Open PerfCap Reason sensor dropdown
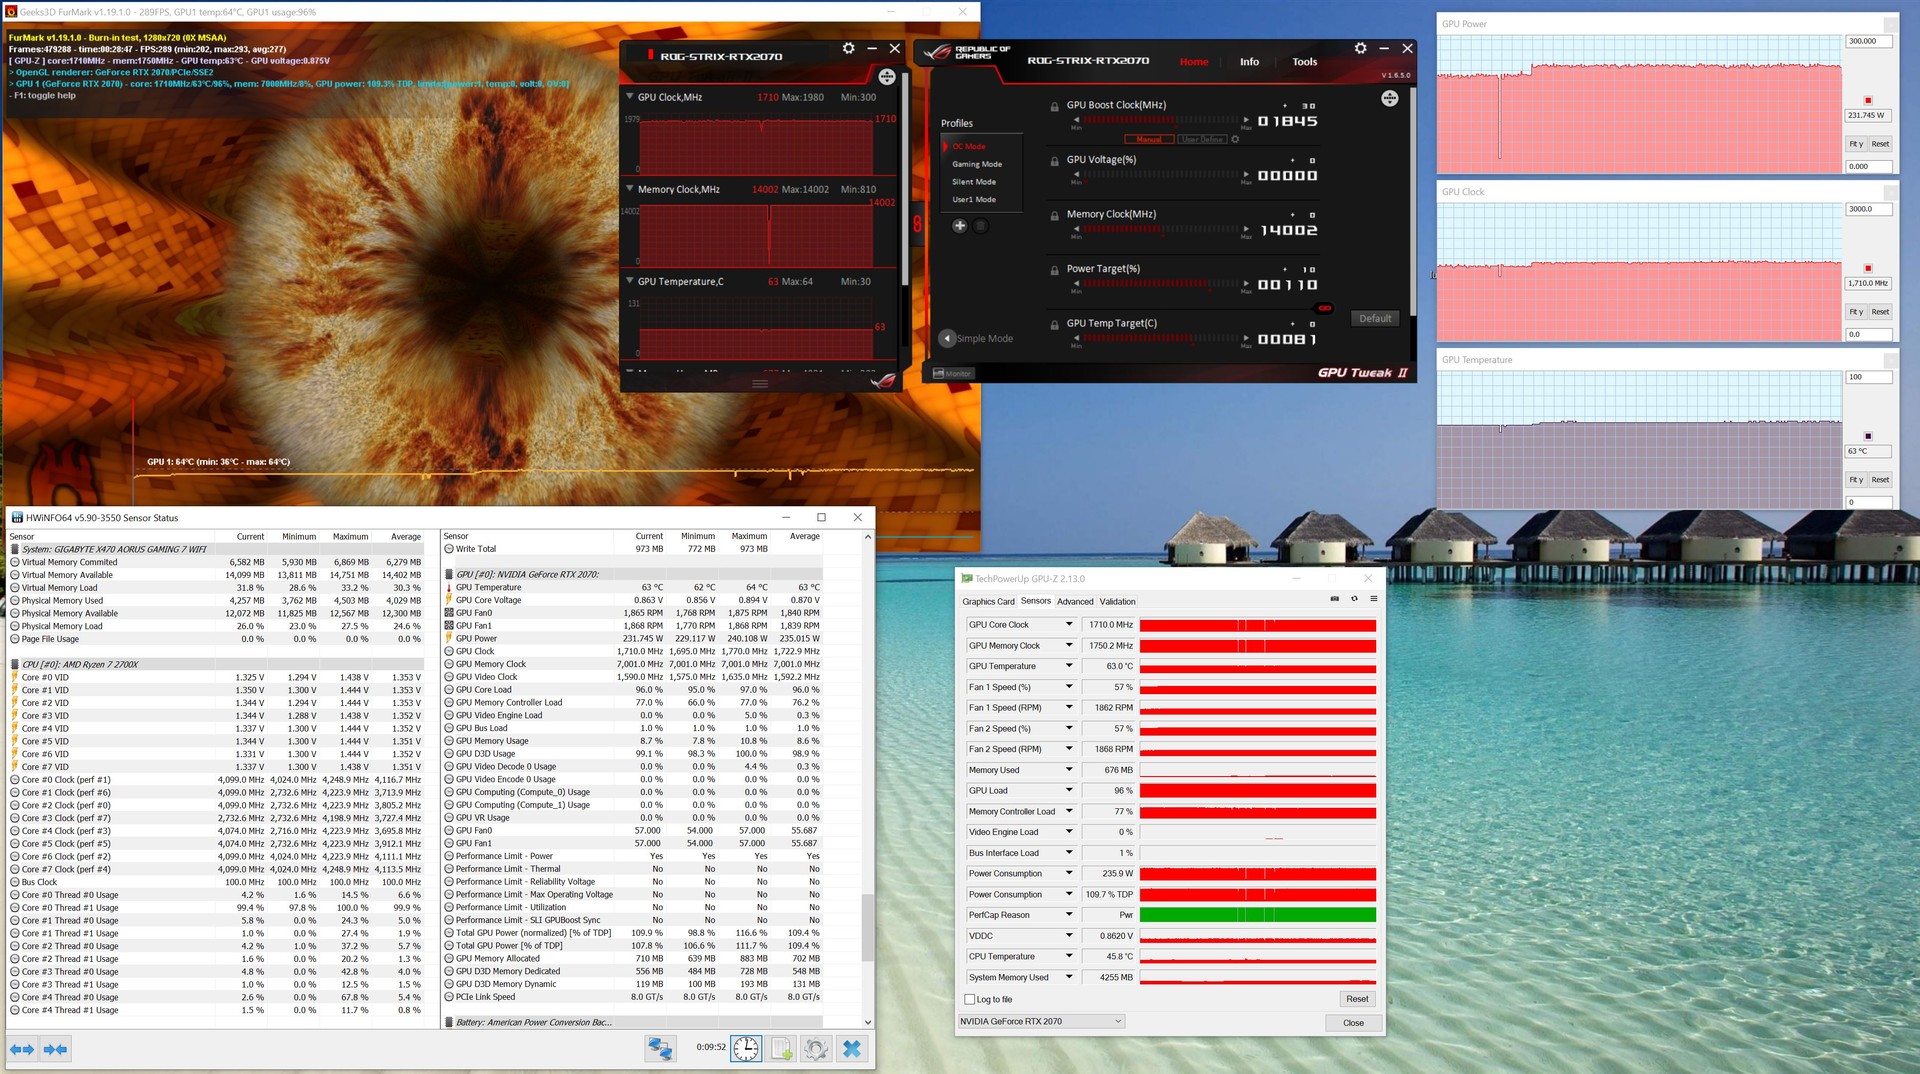This screenshot has width=1920, height=1074. tap(1069, 915)
